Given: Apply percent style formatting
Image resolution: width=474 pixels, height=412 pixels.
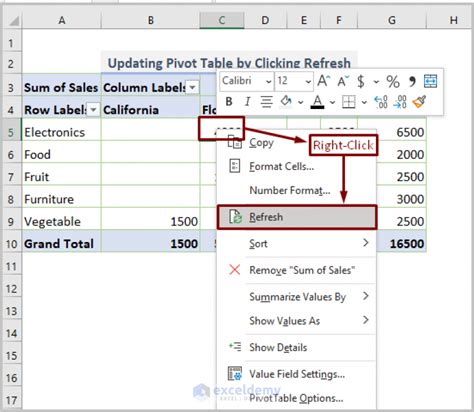Looking at the screenshot, I should 393,81.
